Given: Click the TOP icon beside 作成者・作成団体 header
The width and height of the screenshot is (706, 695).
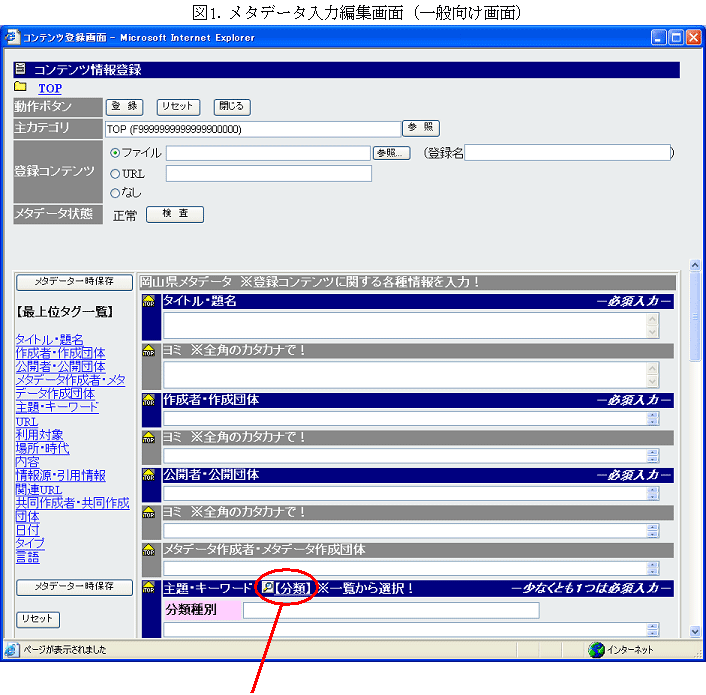Looking at the screenshot, I should pyautogui.click(x=149, y=400).
